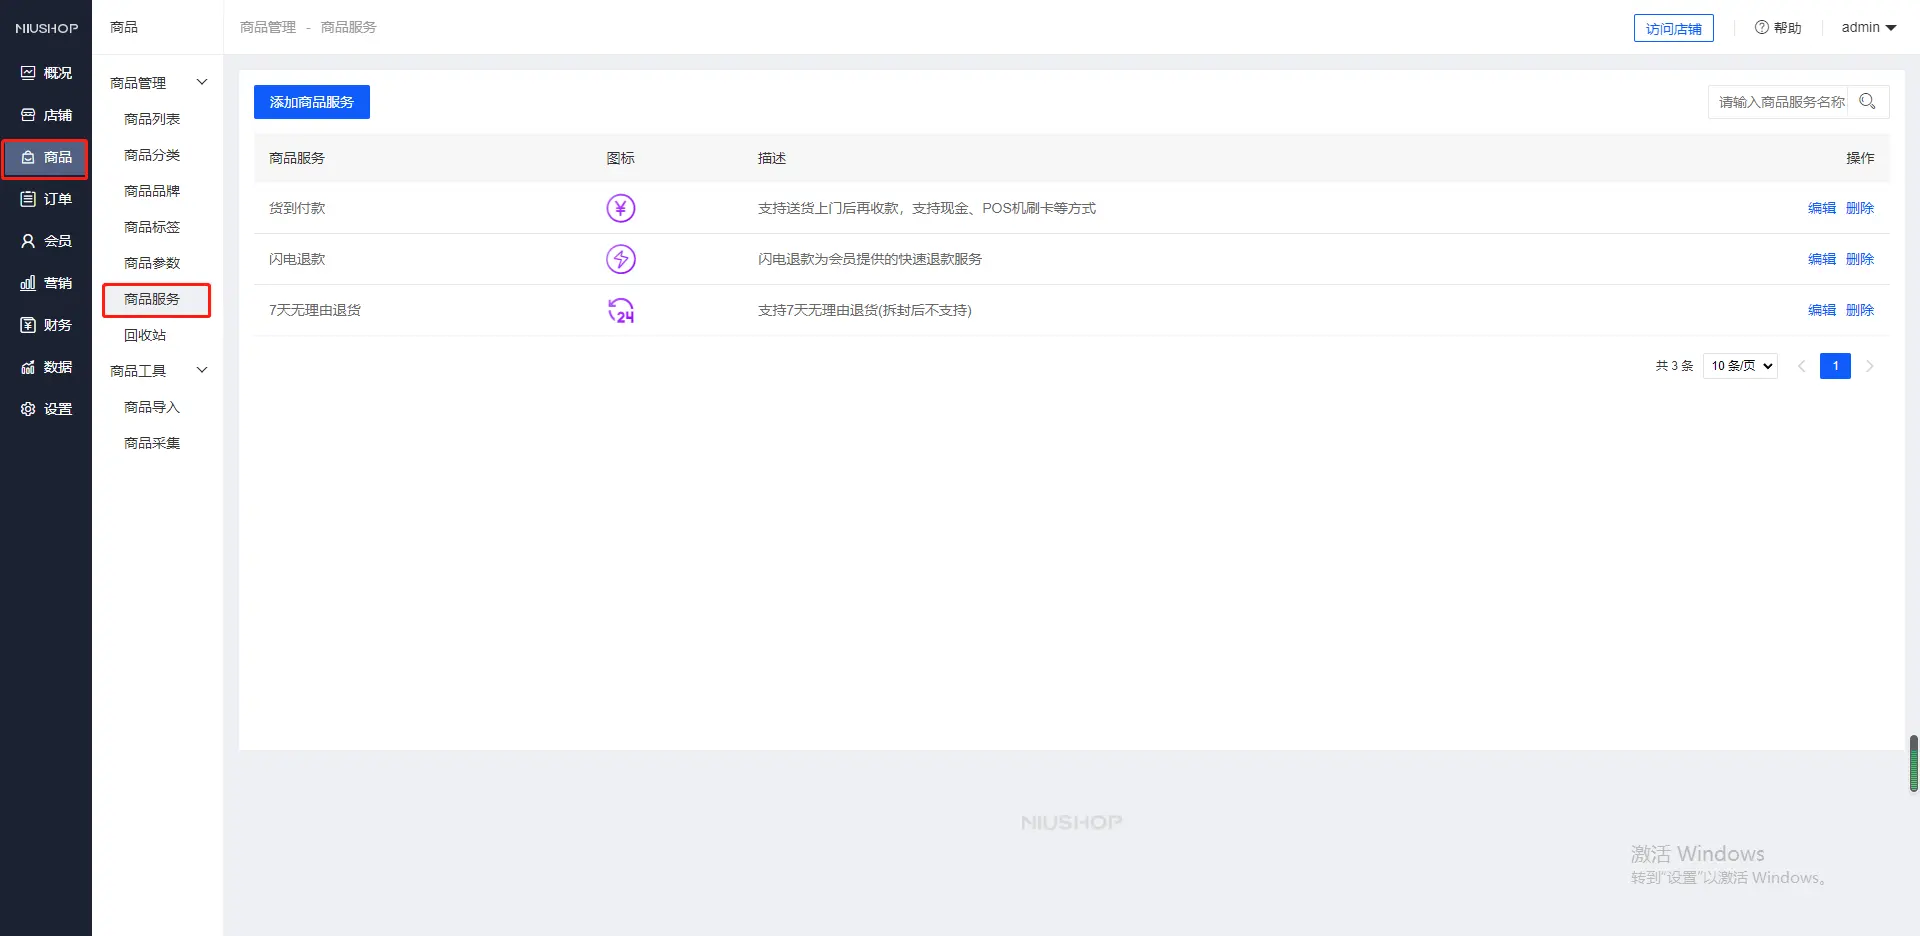
Task: Edit the 货到付款 service row
Action: click(x=1821, y=208)
